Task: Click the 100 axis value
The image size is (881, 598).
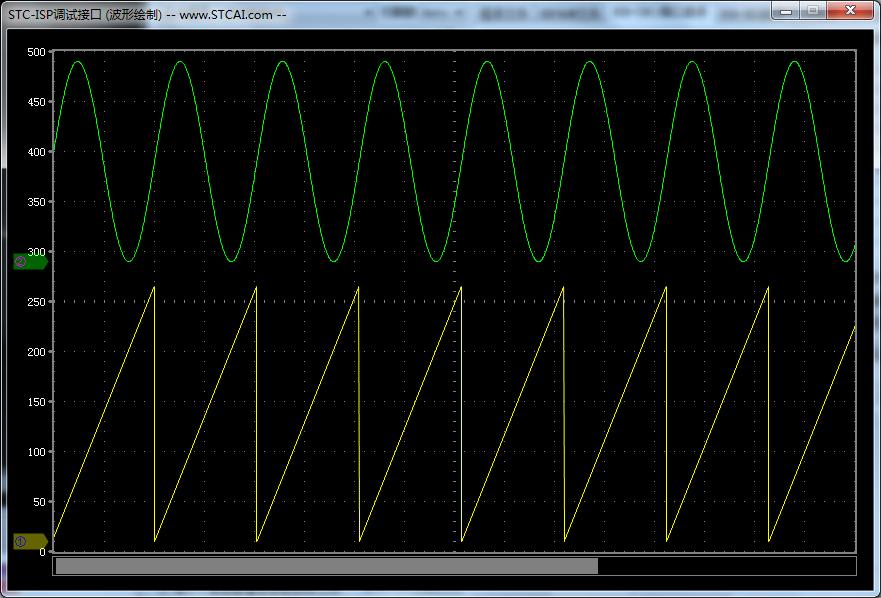Action: point(37,452)
